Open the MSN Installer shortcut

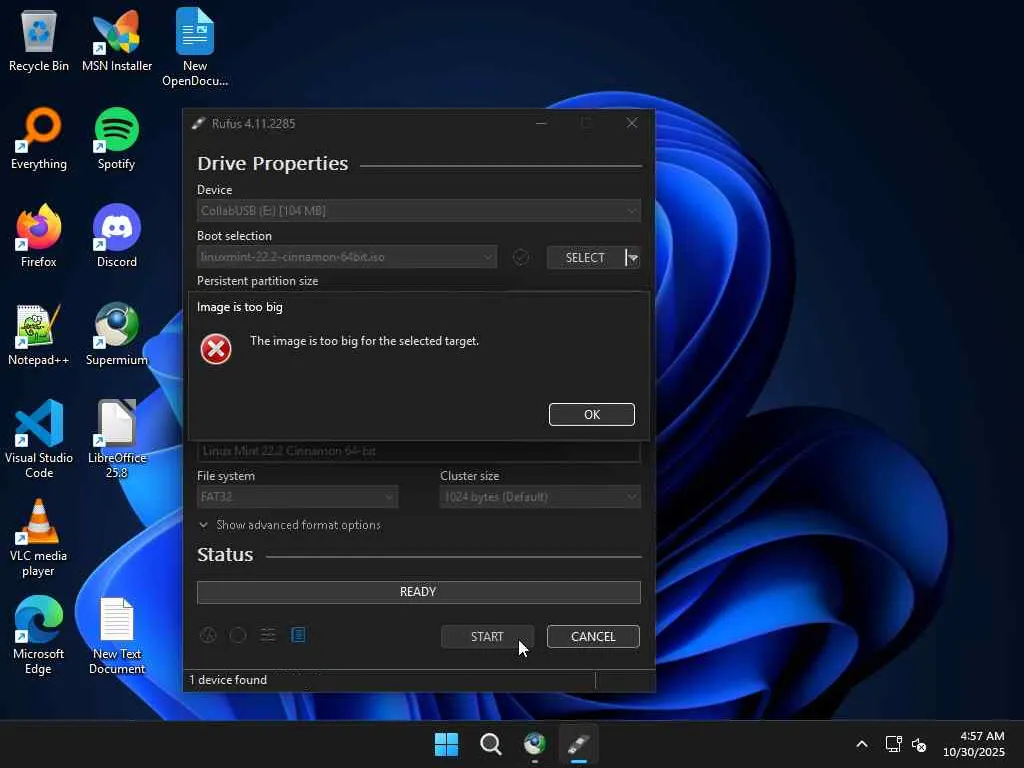coord(117,40)
